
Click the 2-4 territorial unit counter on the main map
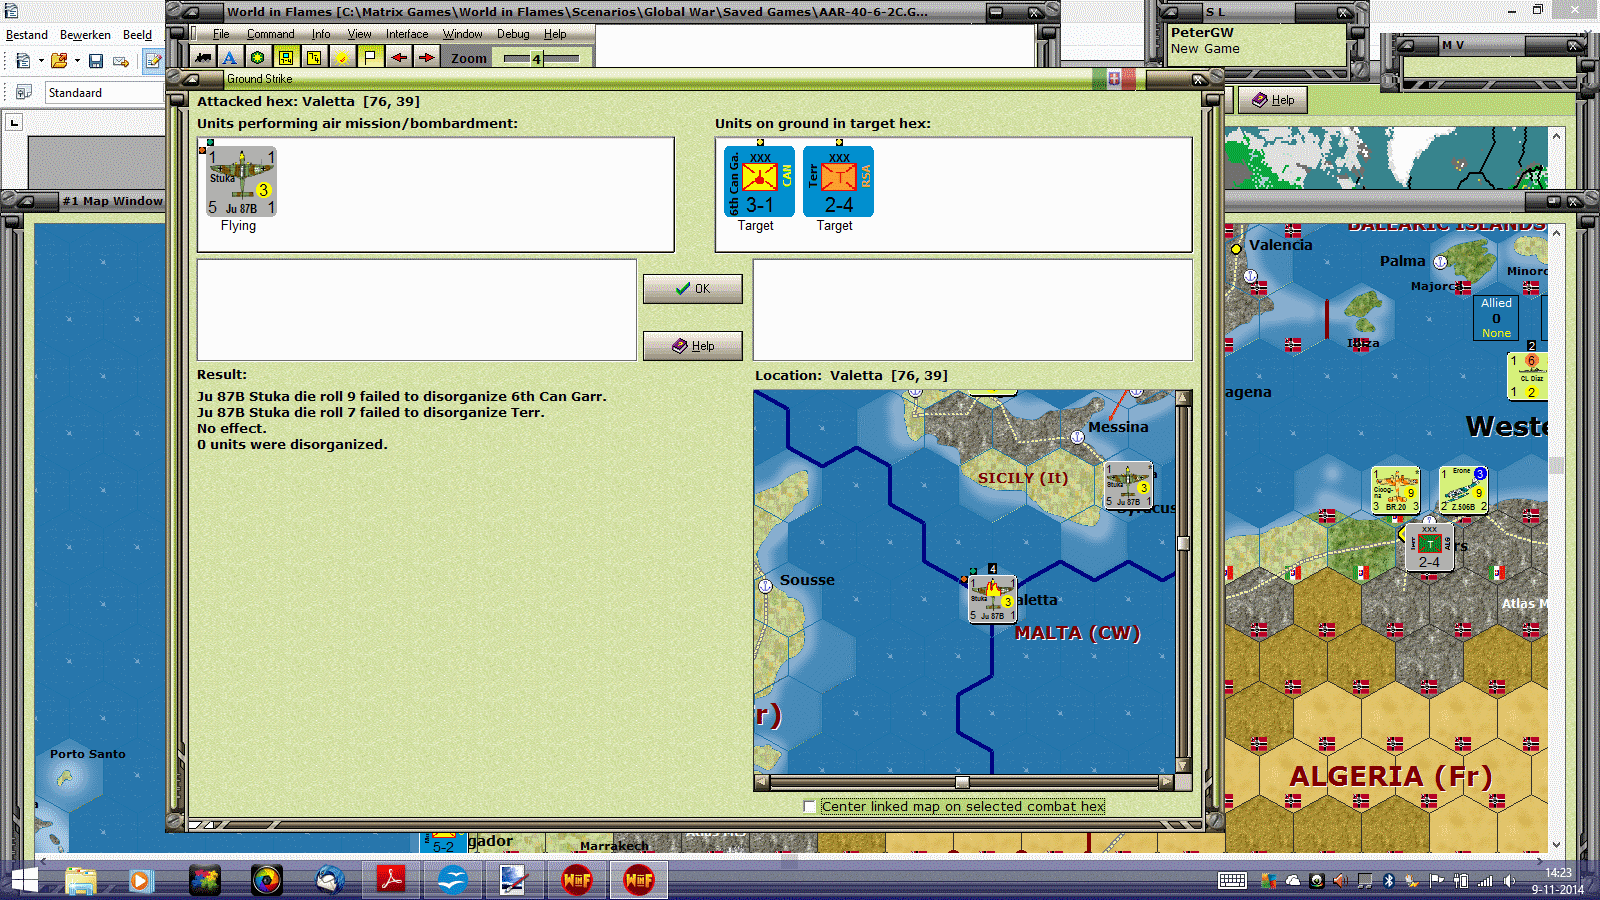pos(1430,547)
